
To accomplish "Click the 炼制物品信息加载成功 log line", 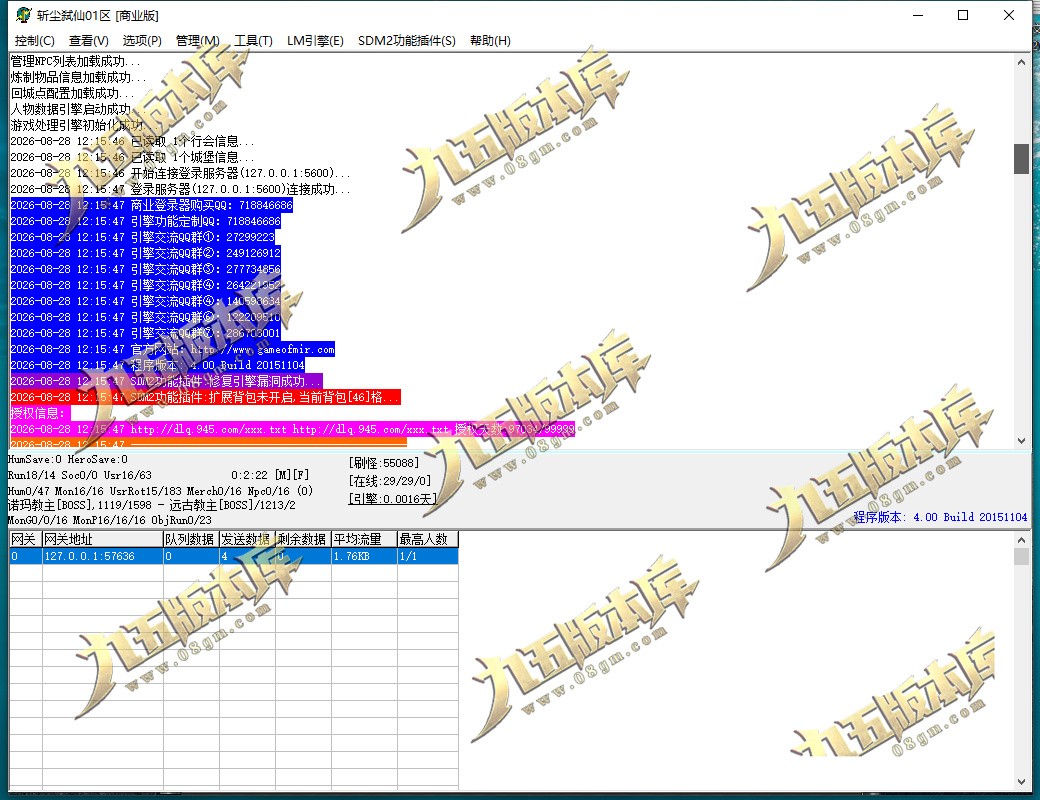I will pyautogui.click(x=78, y=77).
